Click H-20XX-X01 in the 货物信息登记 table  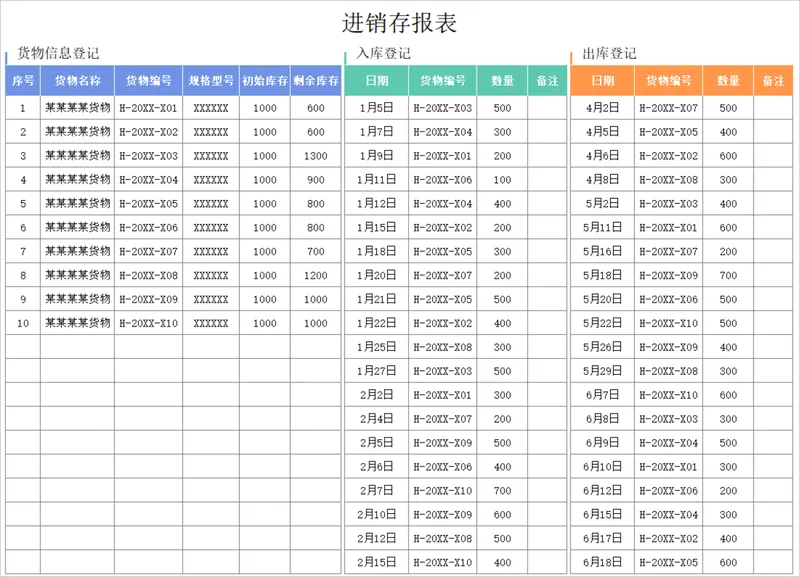pos(148,108)
